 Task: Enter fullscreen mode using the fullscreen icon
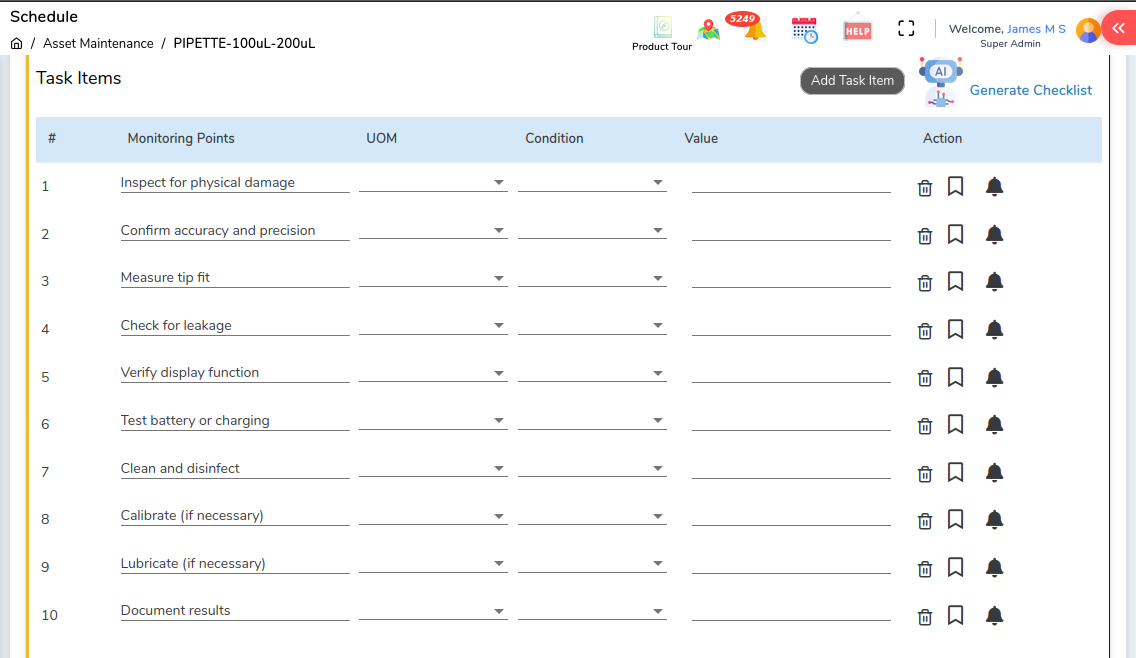click(x=906, y=29)
